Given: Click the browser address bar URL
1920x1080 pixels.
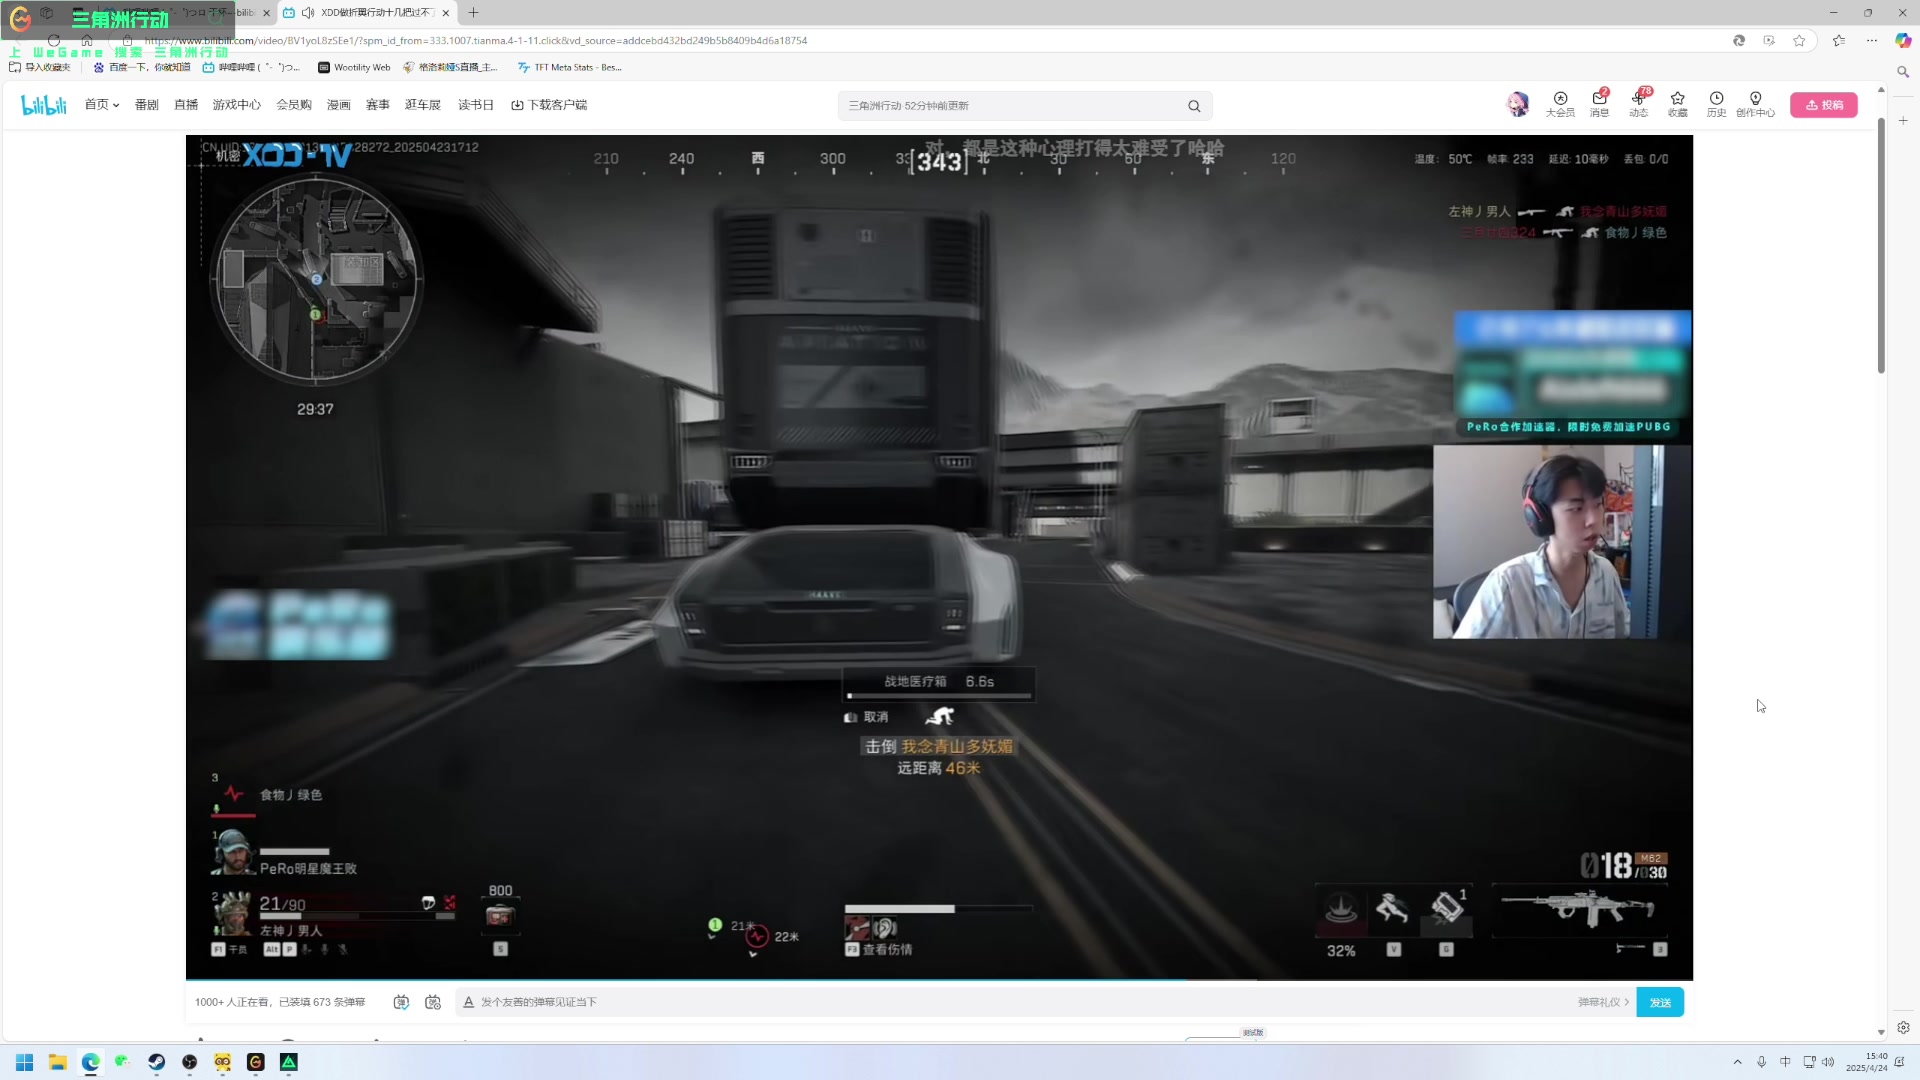Looking at the screenshot, I should (x=476, y=41).
